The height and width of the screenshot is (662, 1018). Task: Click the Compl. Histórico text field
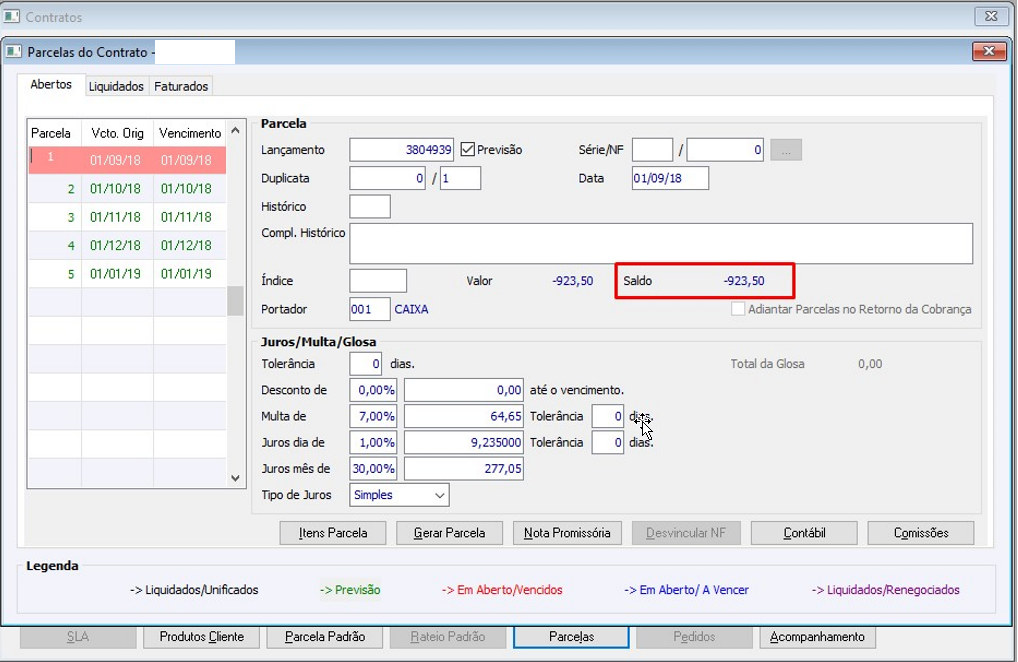point(661,243)
